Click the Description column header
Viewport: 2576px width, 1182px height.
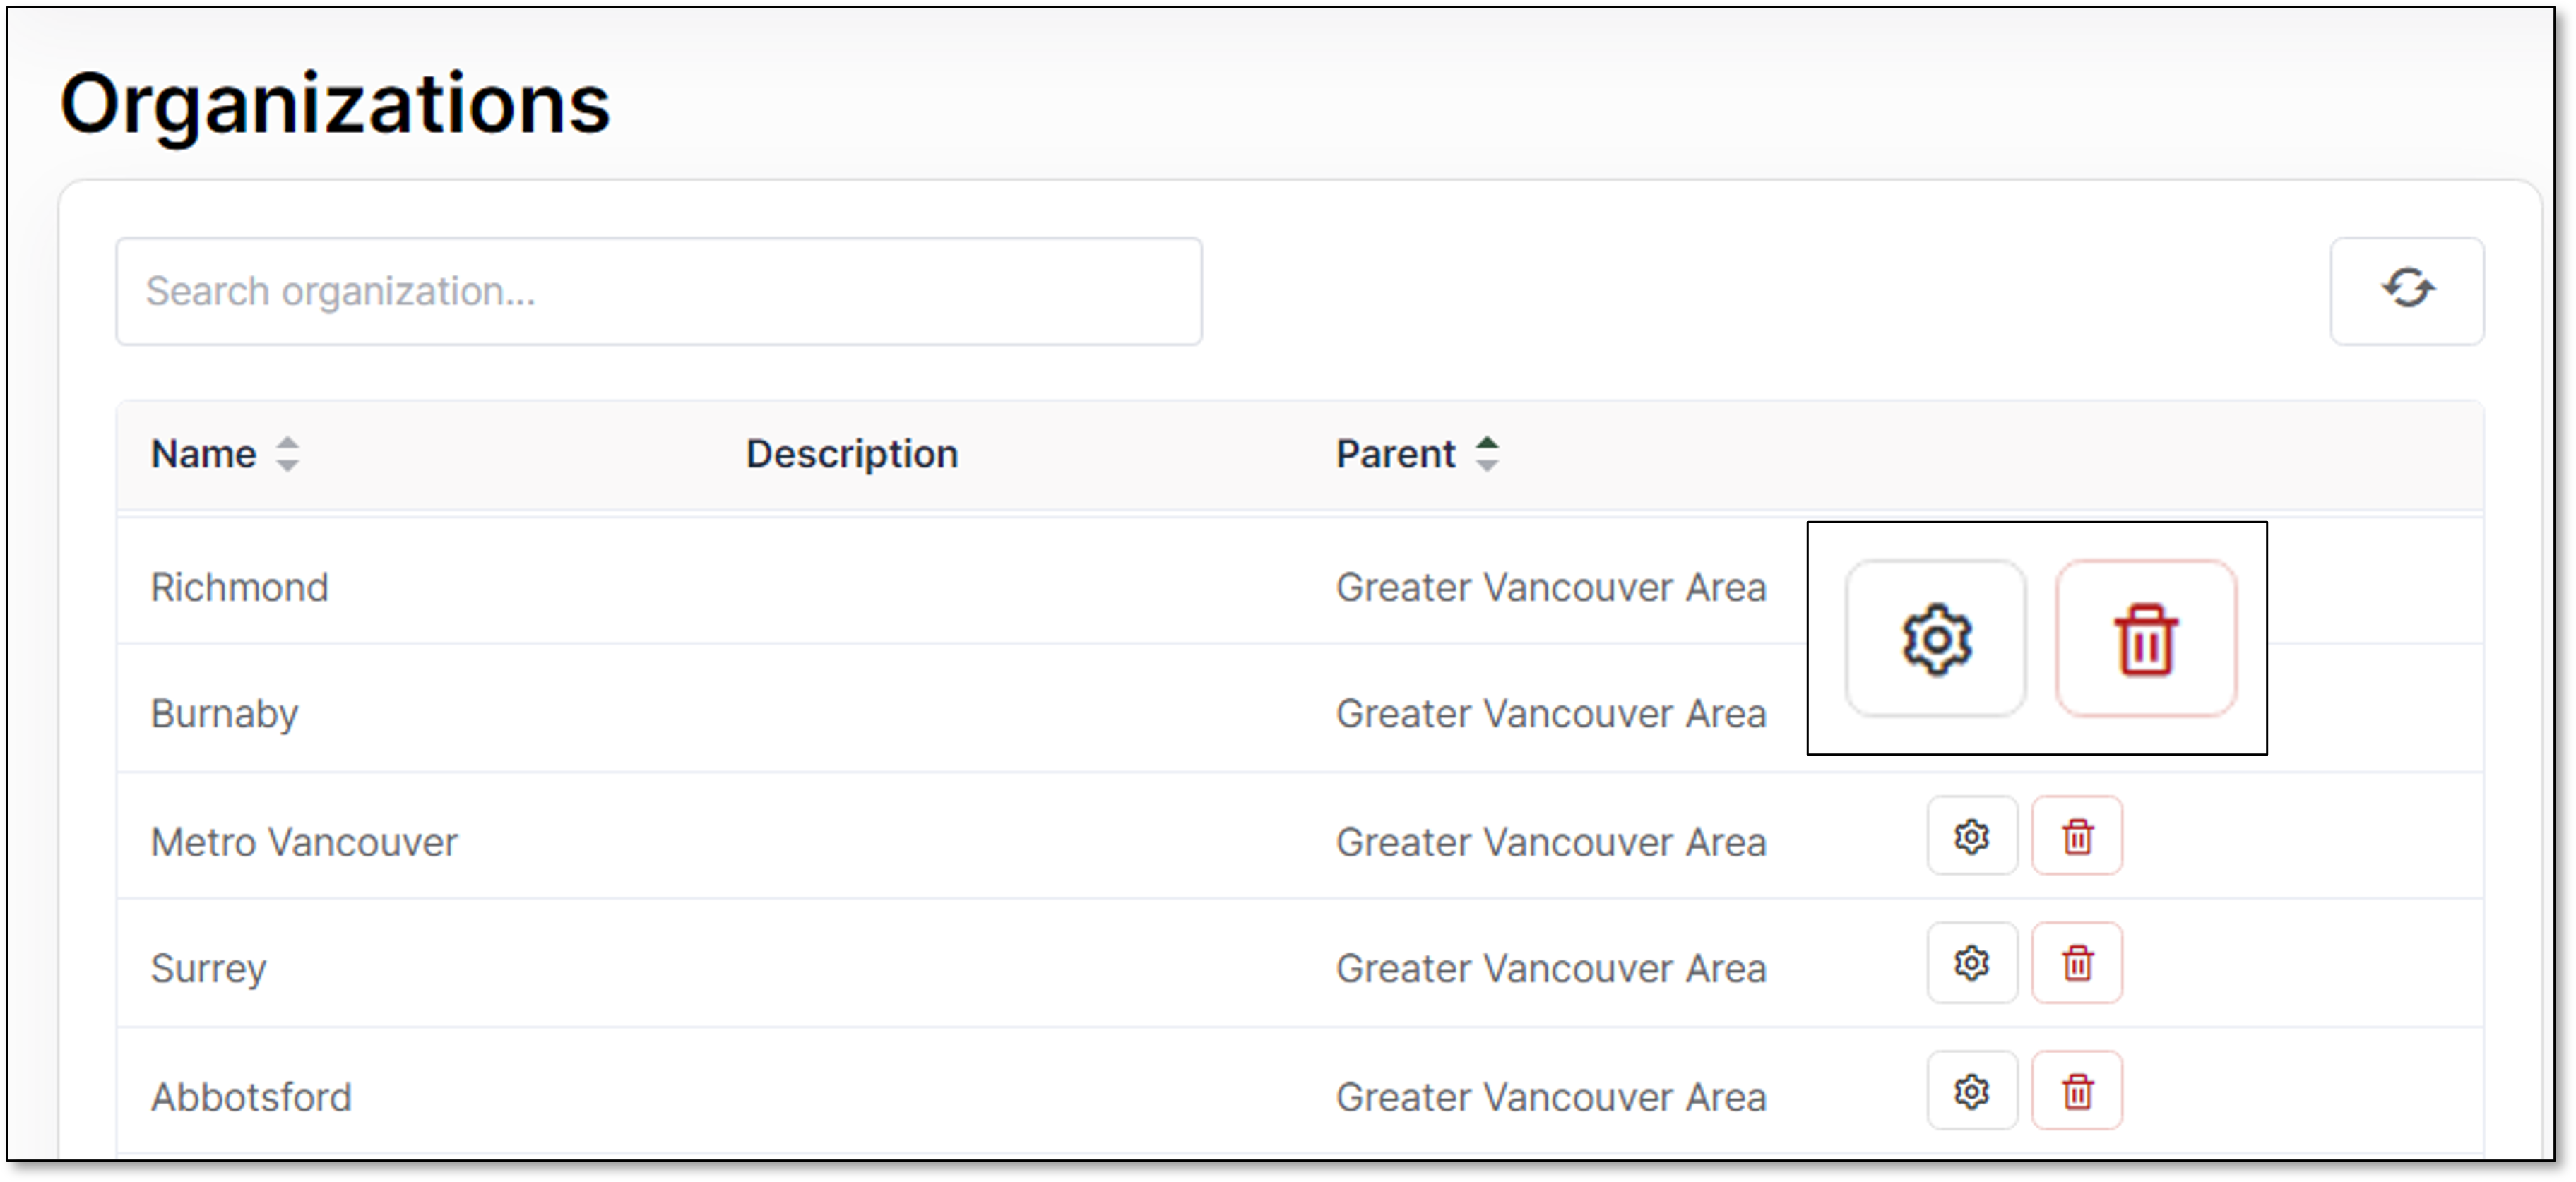852,454
